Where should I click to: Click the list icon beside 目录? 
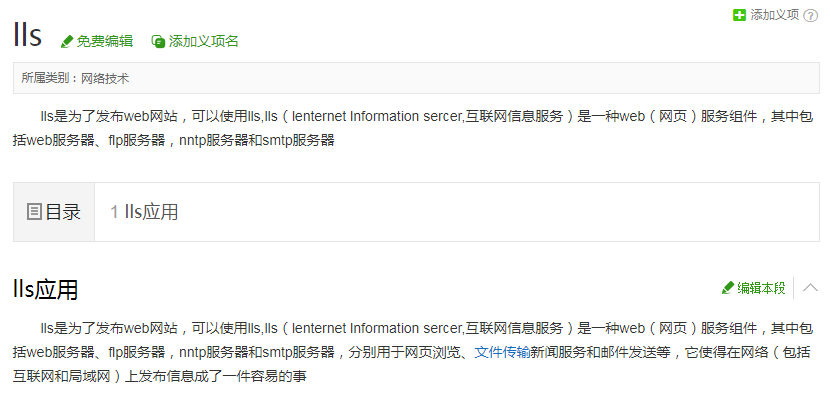point(34,212)
